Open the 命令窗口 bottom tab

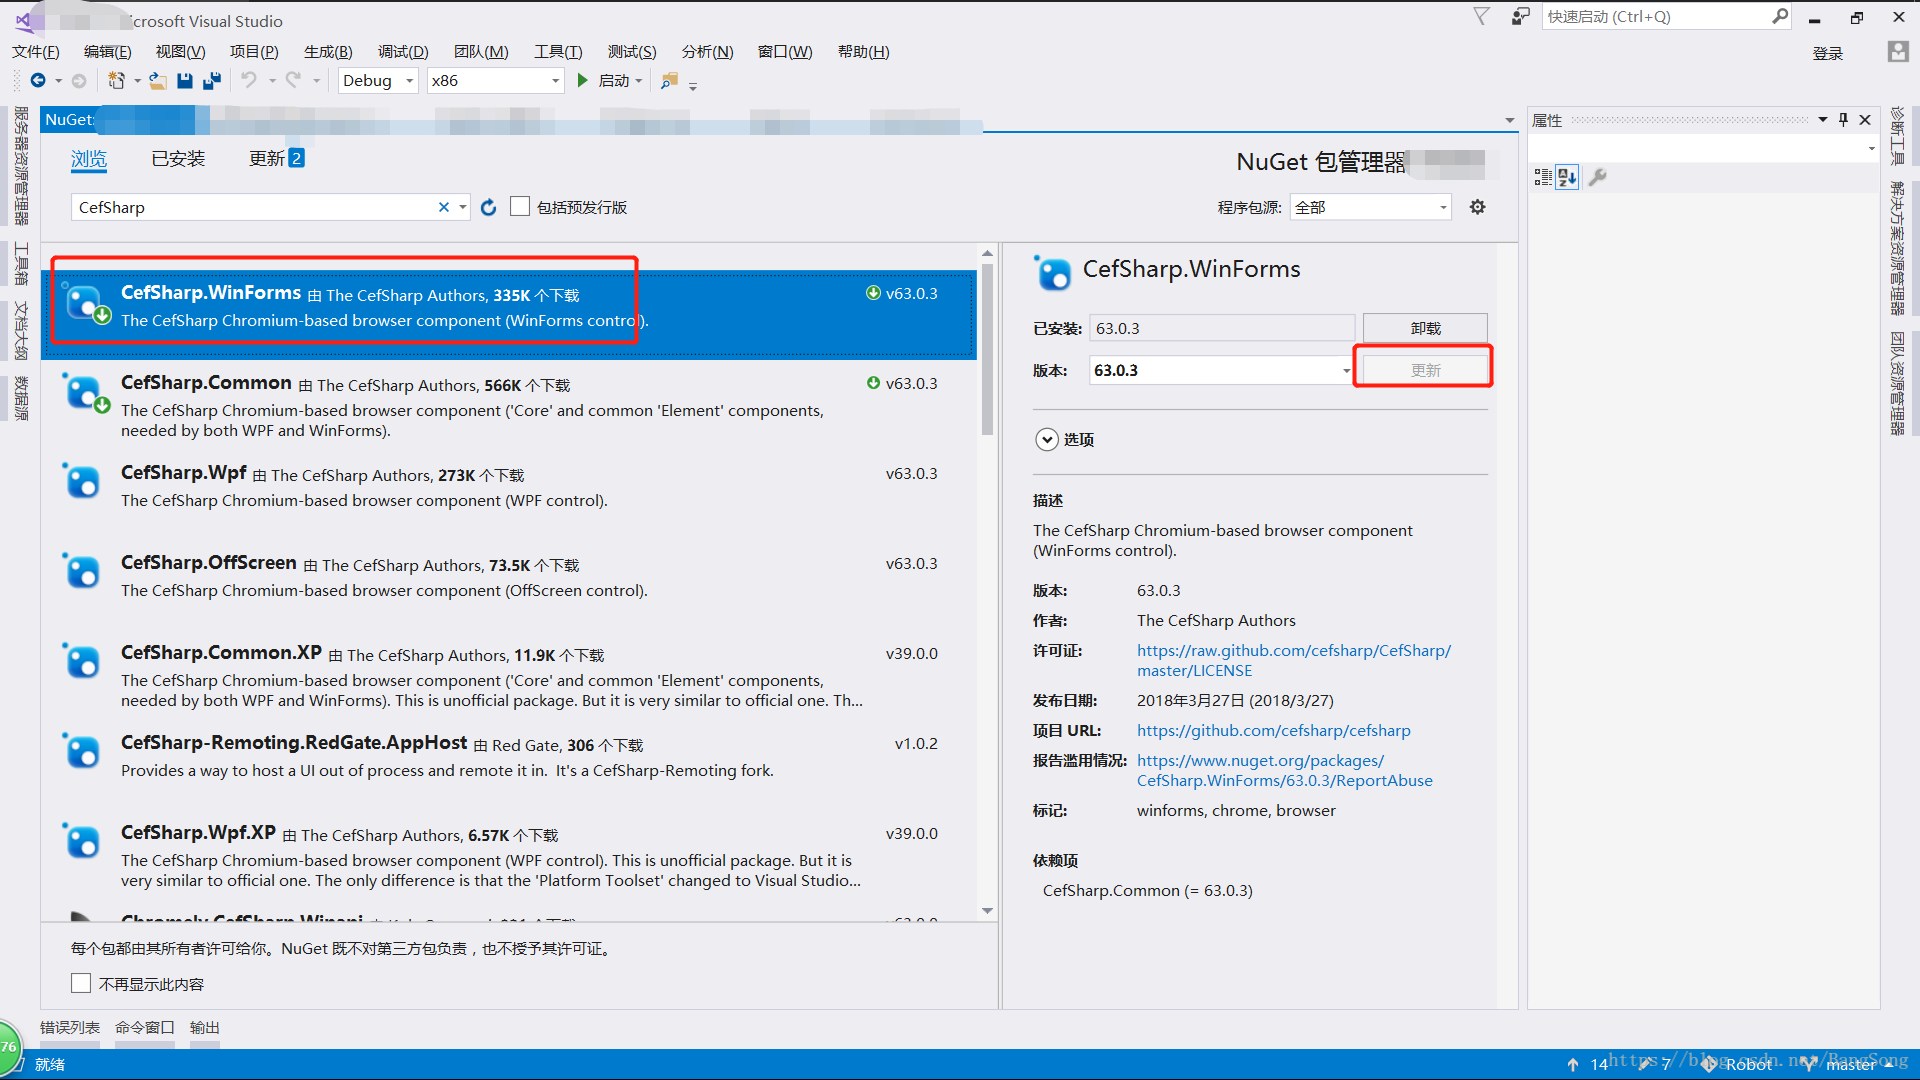click(145, 1028)
